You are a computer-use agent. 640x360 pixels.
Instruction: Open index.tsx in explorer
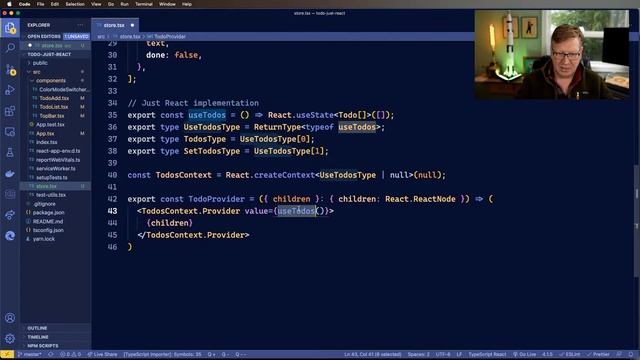coord(47,142)
